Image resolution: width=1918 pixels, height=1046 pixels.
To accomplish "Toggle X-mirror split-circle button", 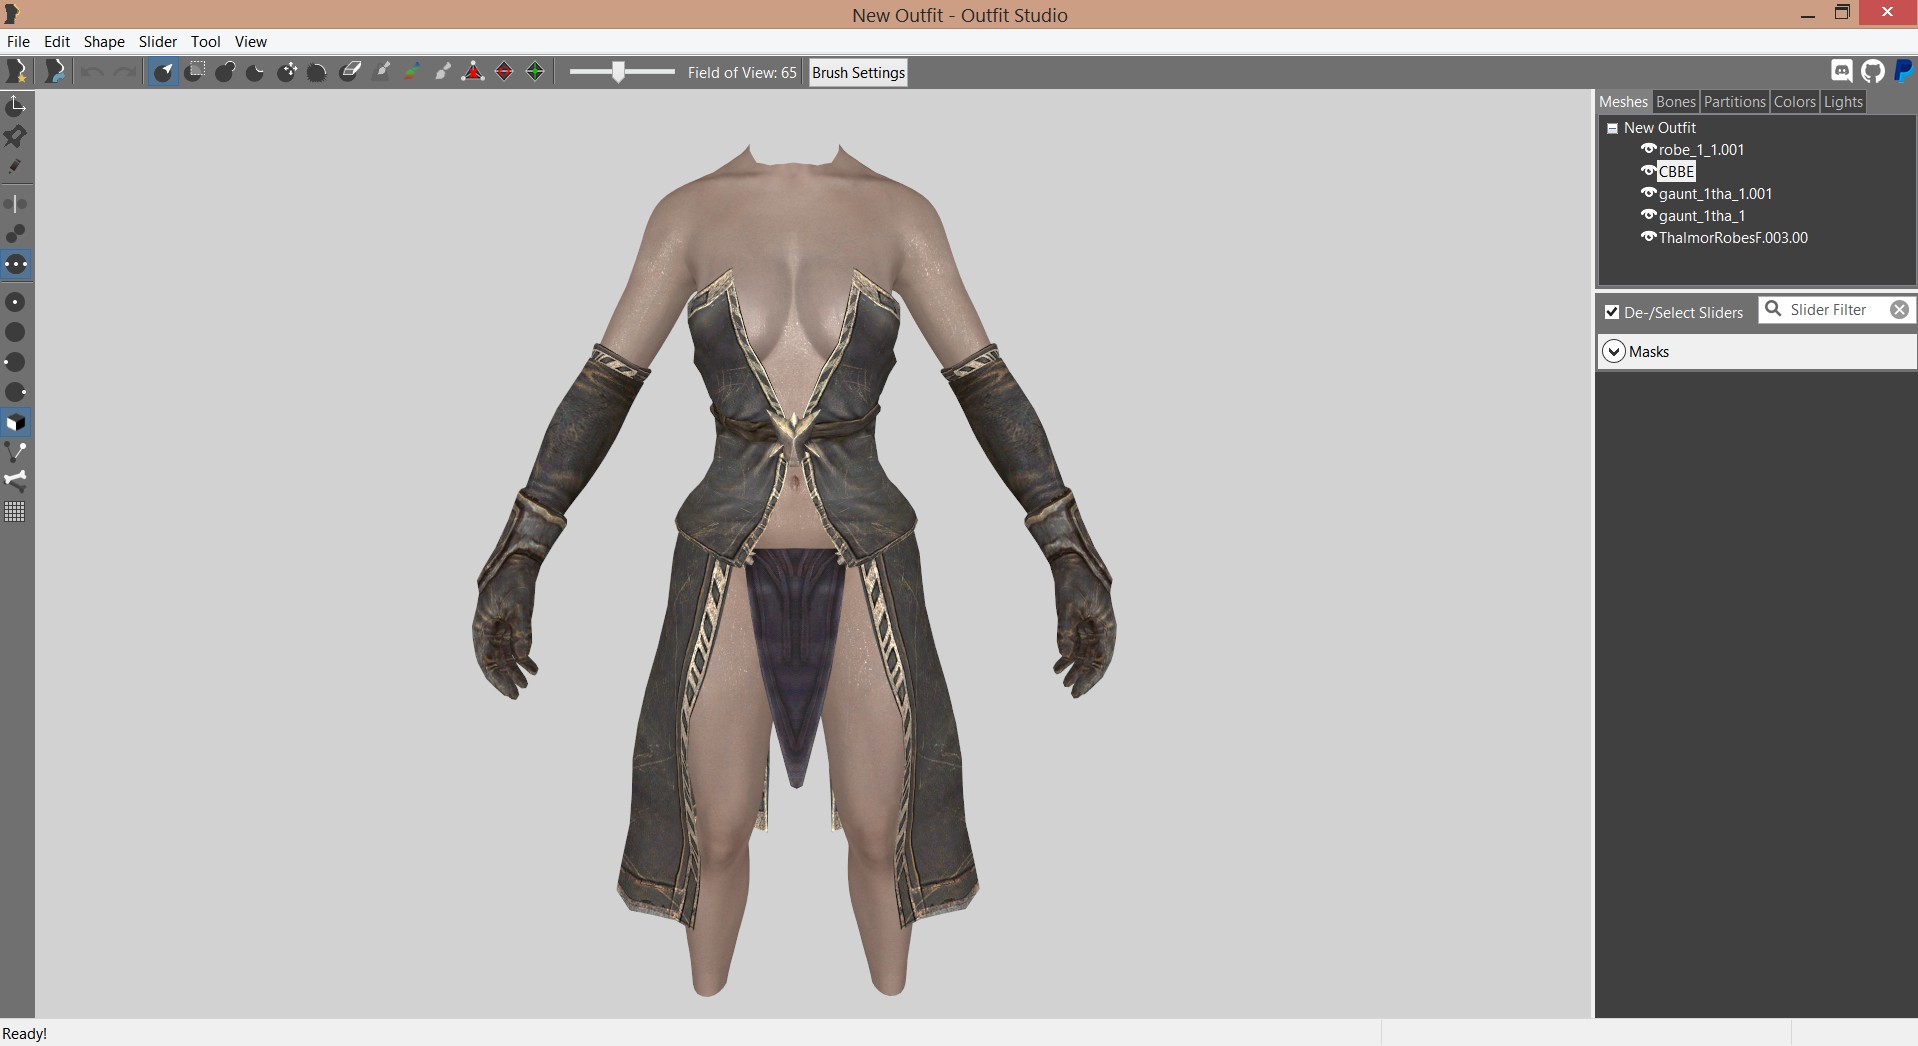I will 16,204.
